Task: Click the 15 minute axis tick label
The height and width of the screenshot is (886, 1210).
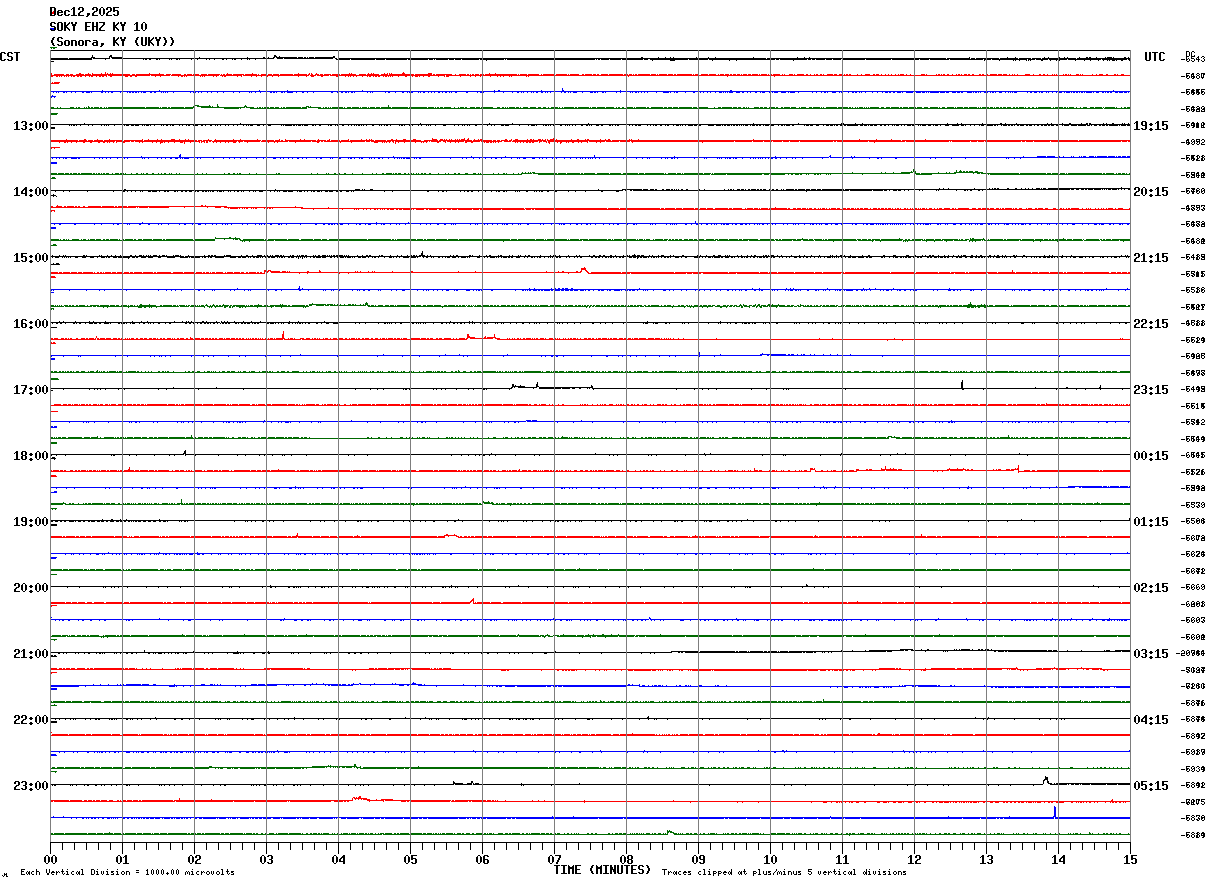Action: [x=1130, y=859]
